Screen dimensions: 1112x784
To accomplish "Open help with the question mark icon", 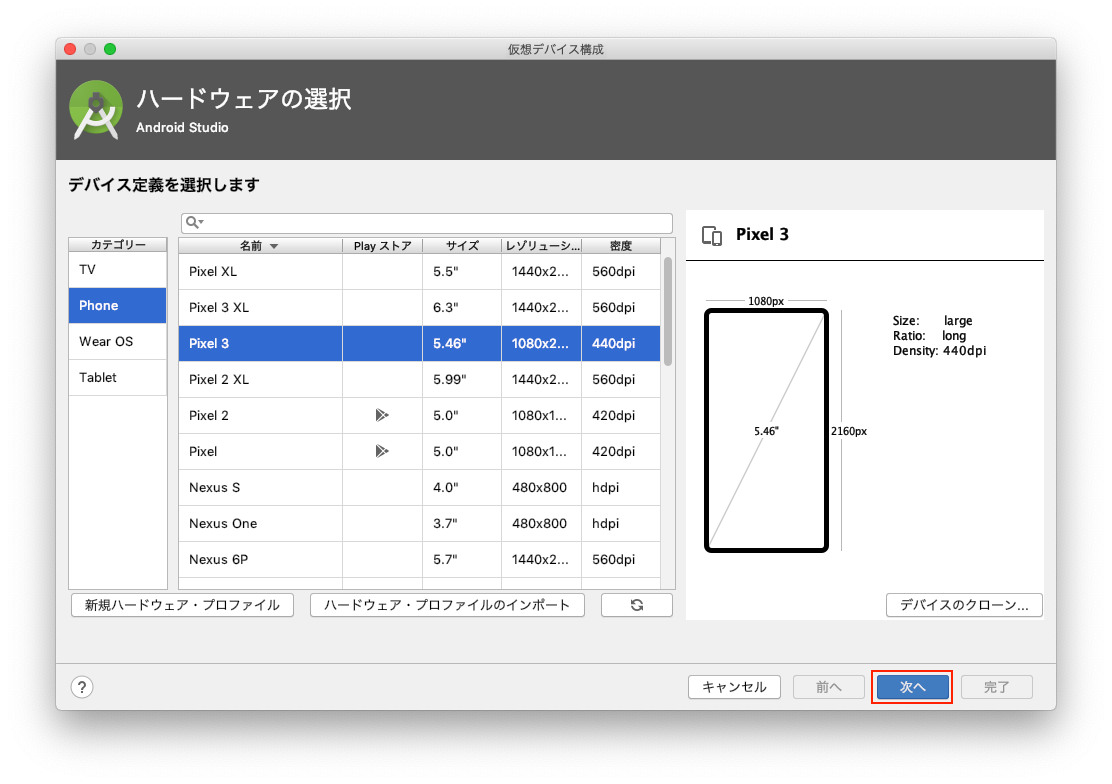I will coord(82,687).
